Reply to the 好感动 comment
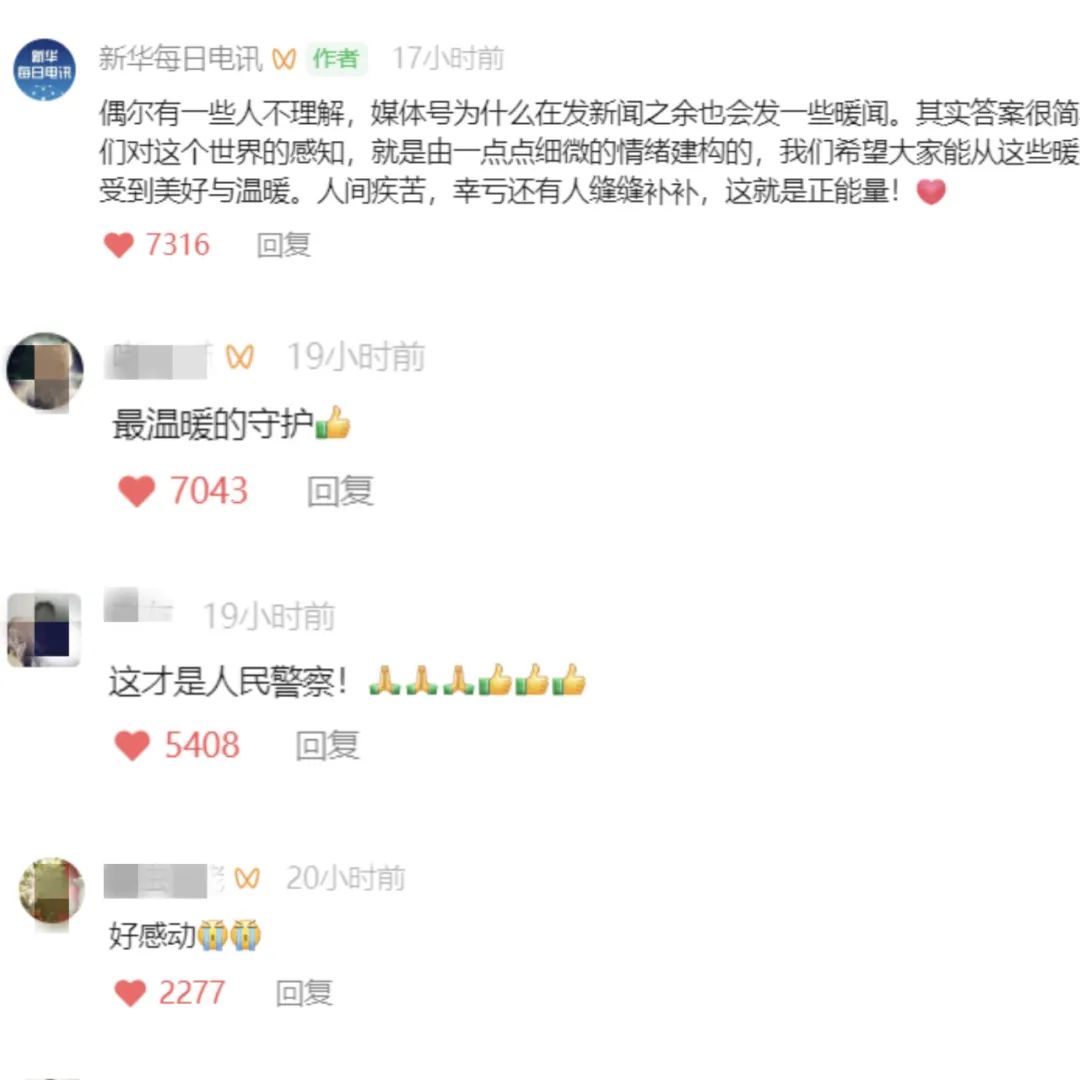The width and height of the screenshot is (1080, 1080). [304, 993]
